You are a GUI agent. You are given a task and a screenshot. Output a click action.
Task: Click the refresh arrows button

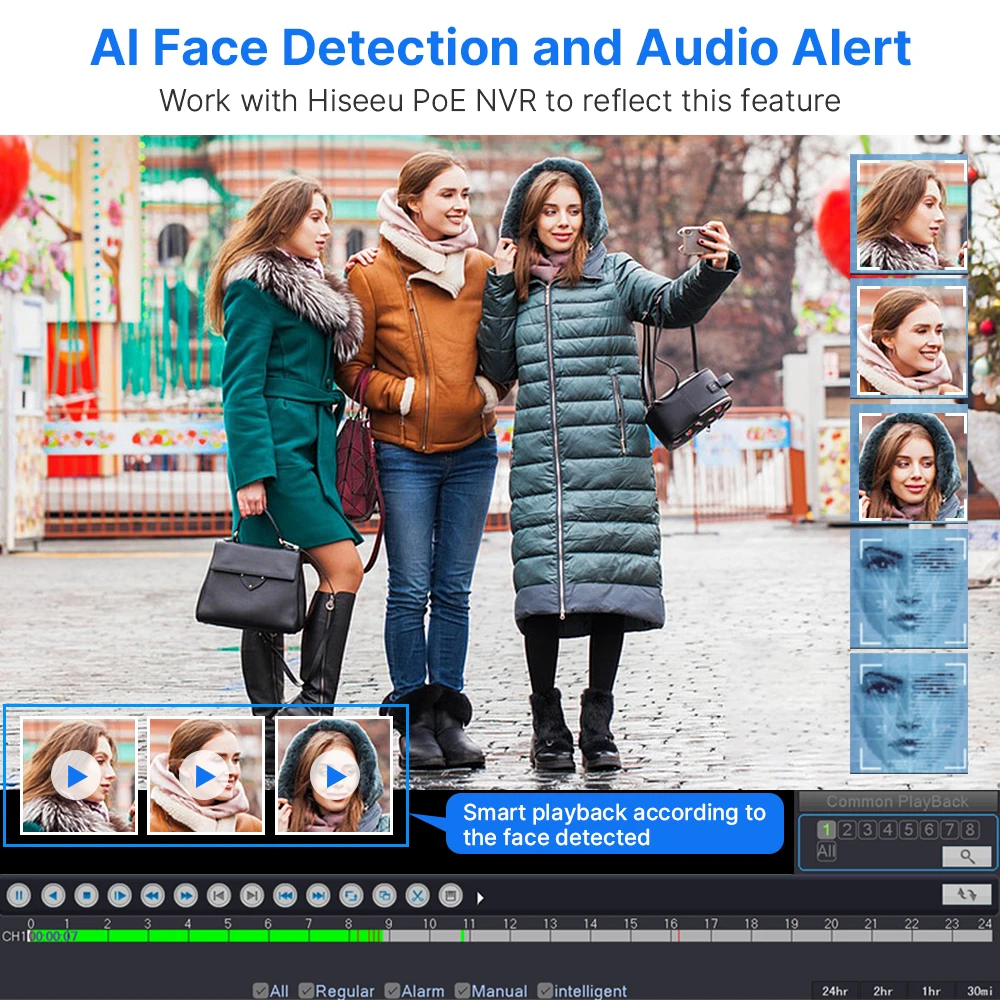(966, 894)
